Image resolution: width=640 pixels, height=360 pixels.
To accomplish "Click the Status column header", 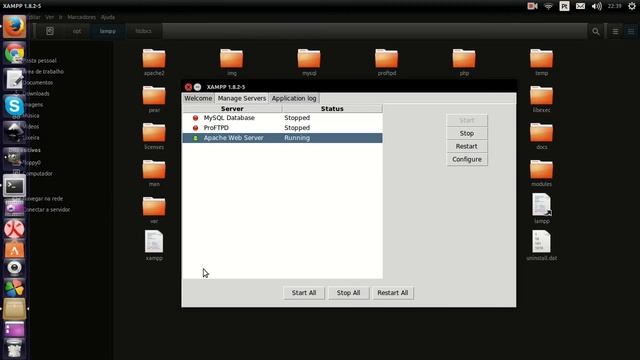I will click(332, 109).
